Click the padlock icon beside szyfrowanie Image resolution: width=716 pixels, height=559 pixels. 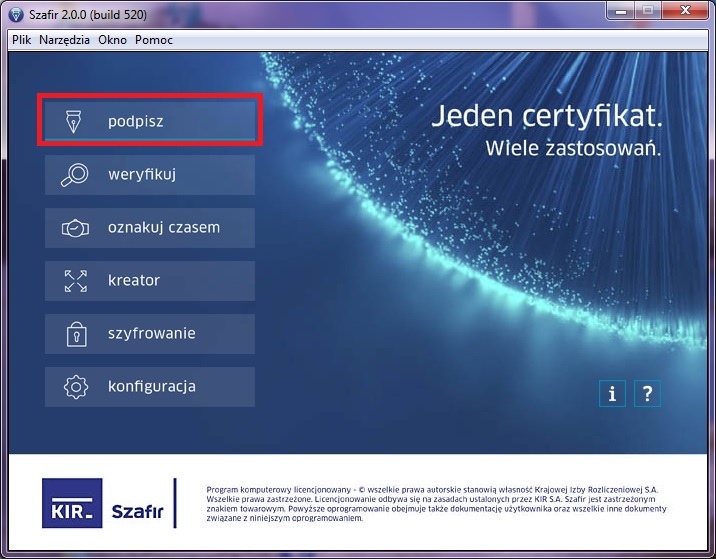pyautogui.click(x=76, y=334)
